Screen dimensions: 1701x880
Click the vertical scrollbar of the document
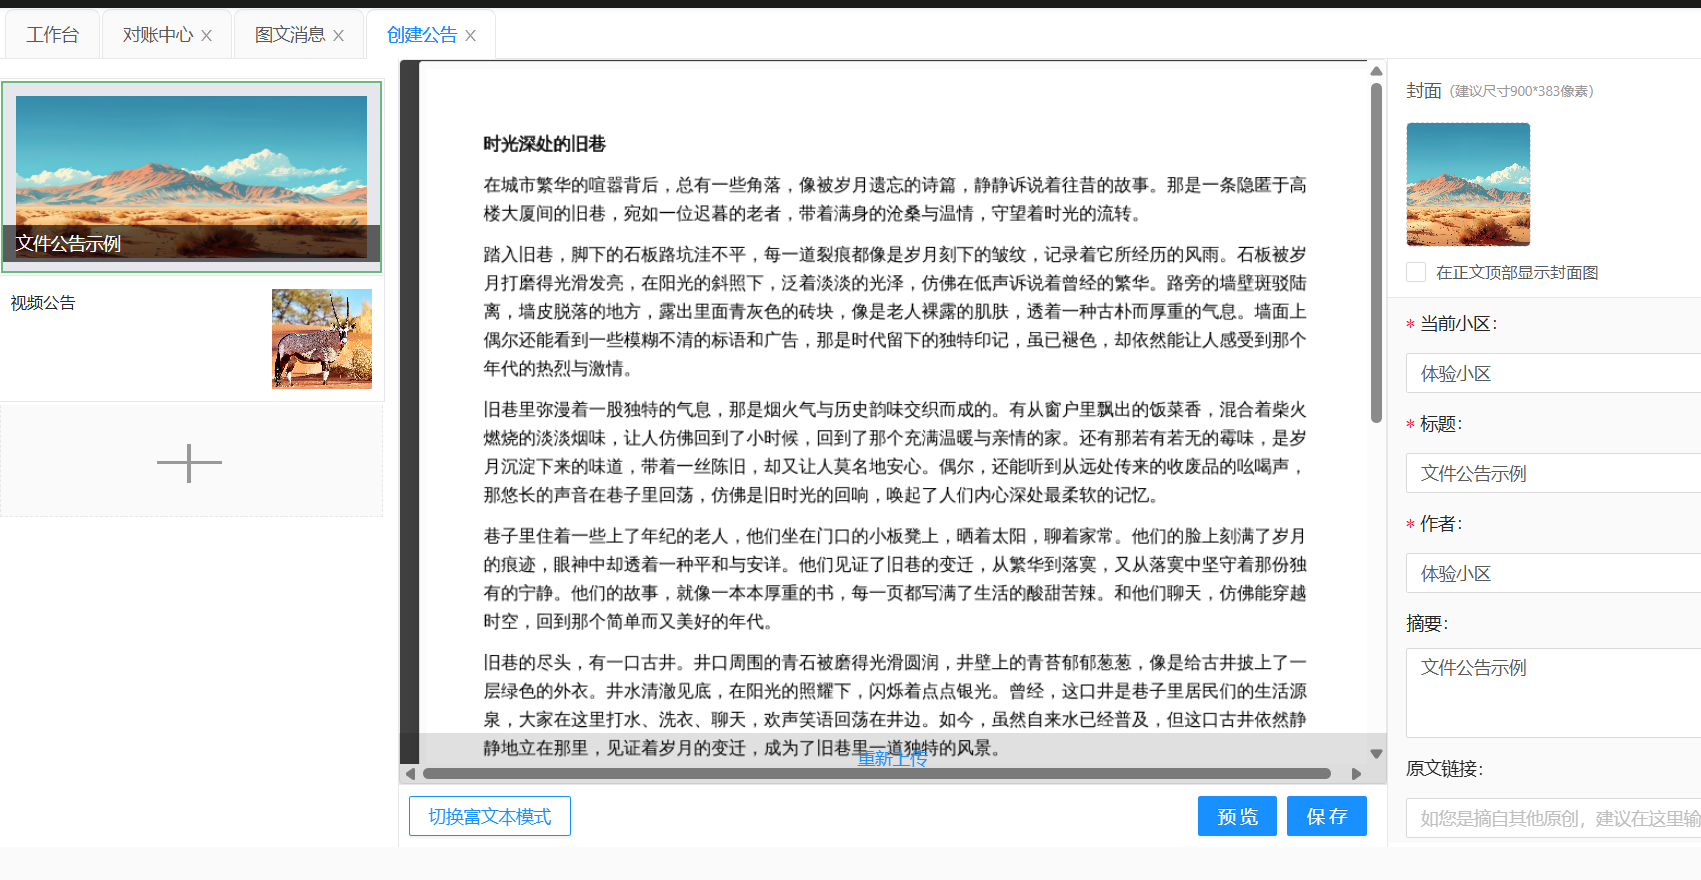pos(1376,250)
